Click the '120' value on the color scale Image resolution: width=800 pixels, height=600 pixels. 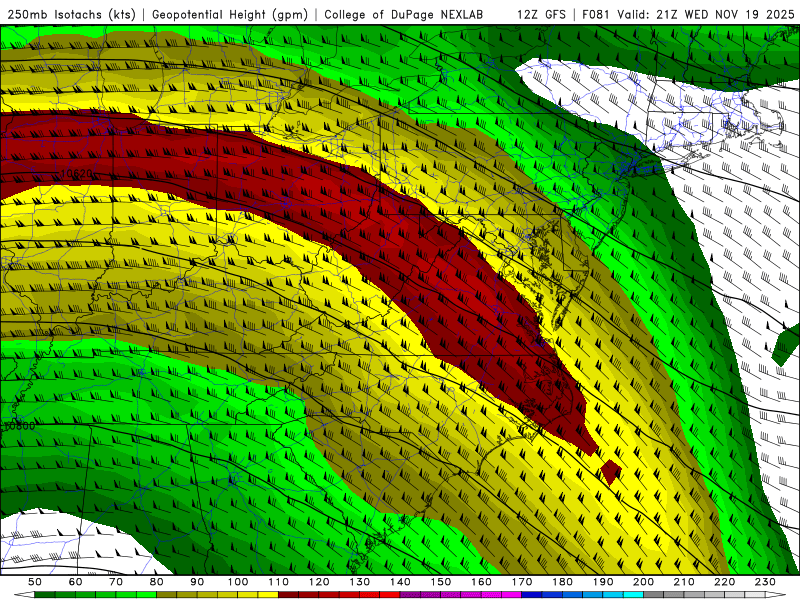(319, 582)
